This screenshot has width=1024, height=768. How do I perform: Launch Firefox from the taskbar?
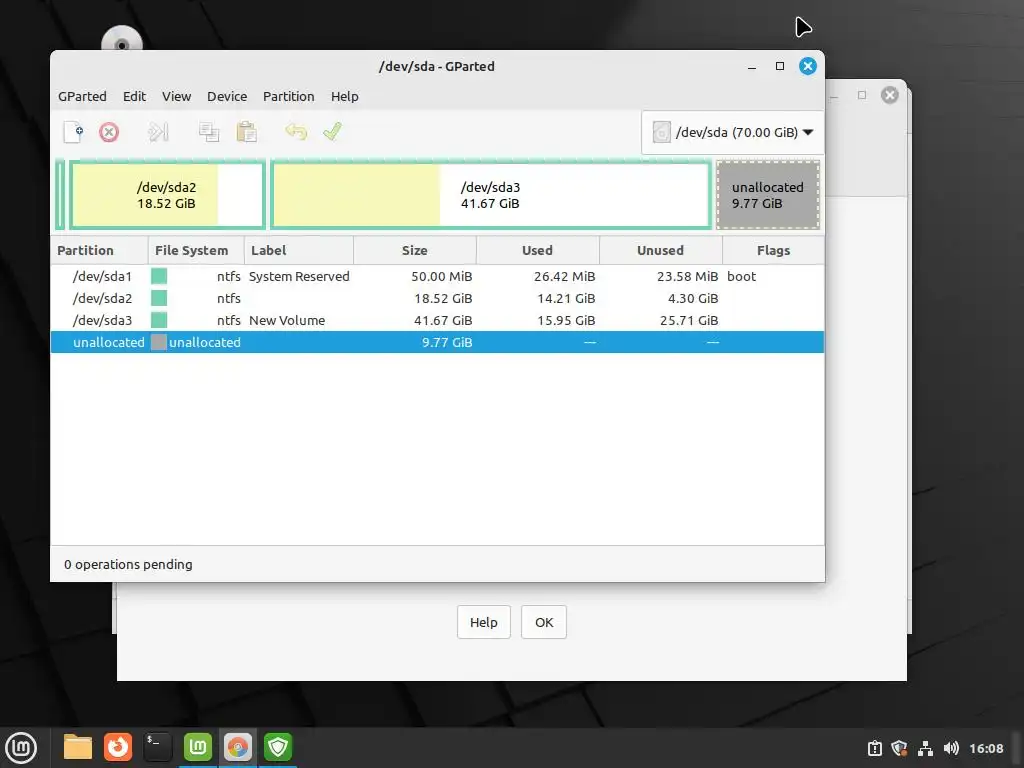coord(118,747)
